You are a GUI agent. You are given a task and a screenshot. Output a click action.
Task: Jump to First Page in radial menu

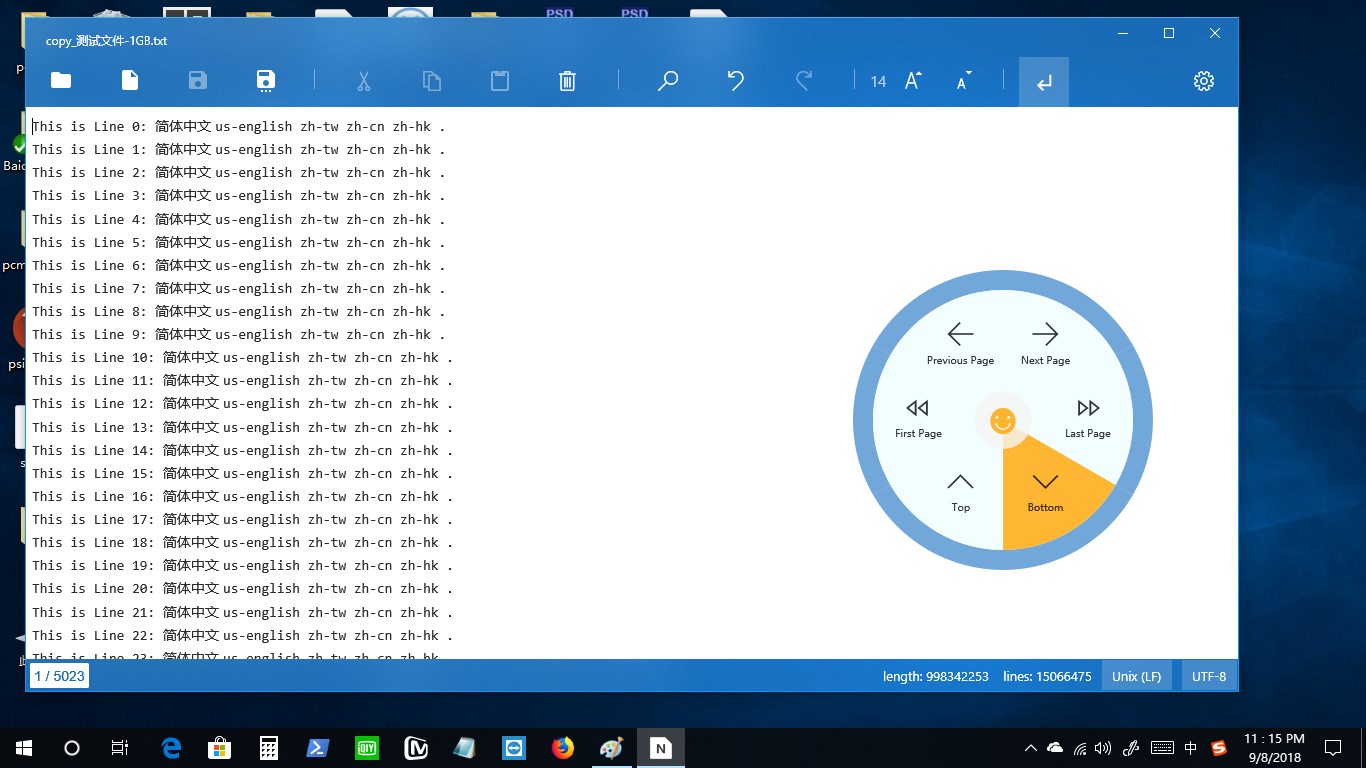point(918,419)
